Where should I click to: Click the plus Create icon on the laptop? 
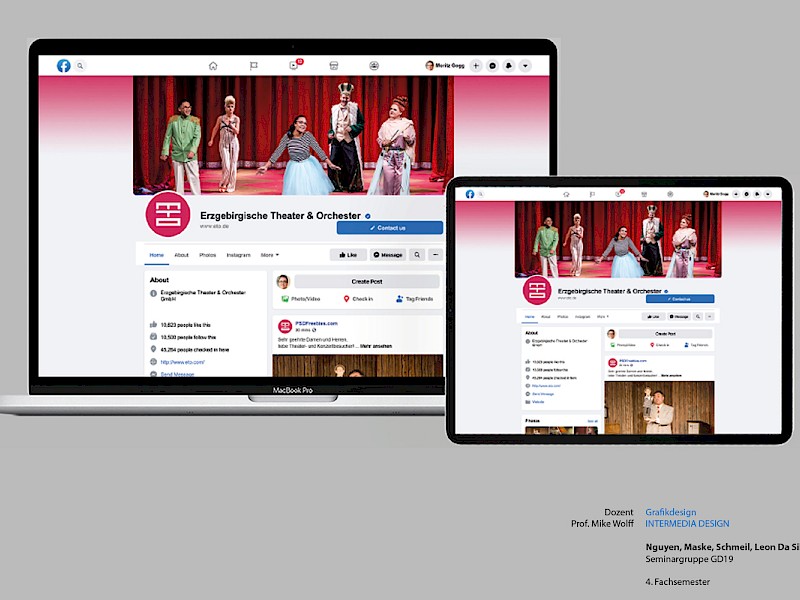(476, 65)
